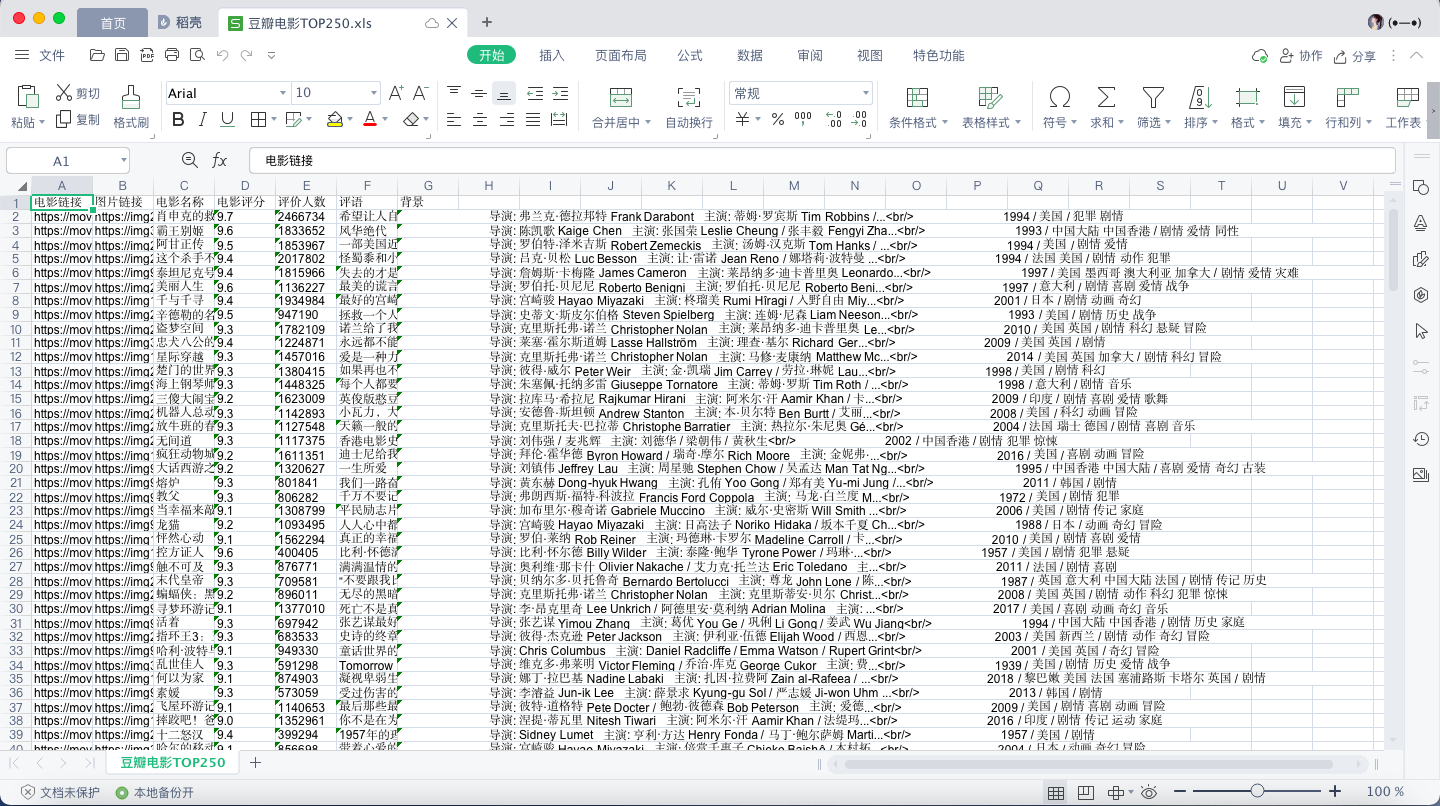Switch to the 数据 ribbon tab

tap(750, 56)
